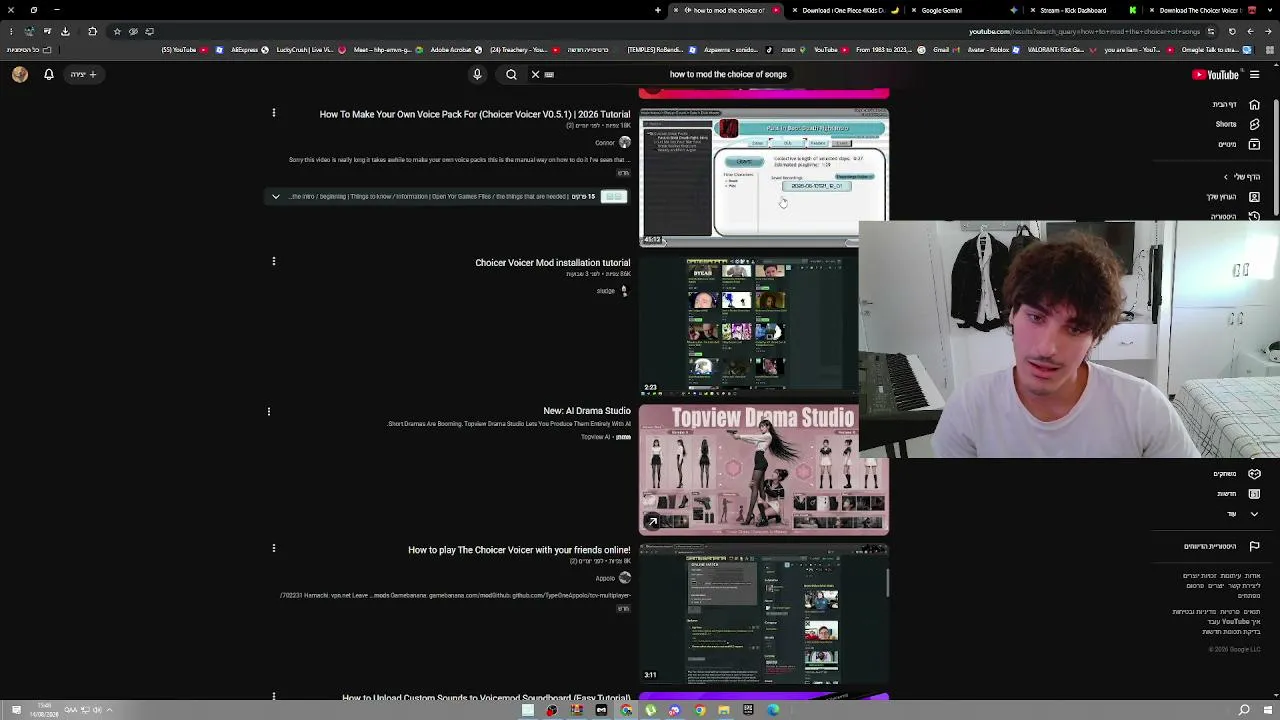This screenshot has width=1280, height=720.
Task: Open 'Choicer Voicer Mod installation tutorial' title
Action: (553, 263)
